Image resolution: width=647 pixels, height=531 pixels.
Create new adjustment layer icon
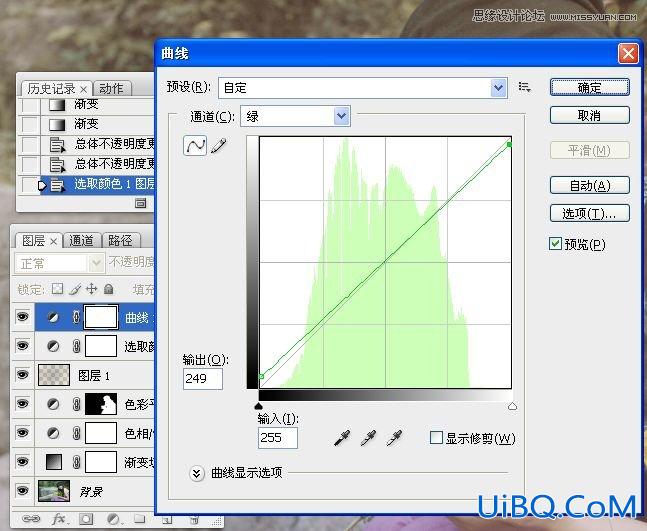[x=113, y=519]
